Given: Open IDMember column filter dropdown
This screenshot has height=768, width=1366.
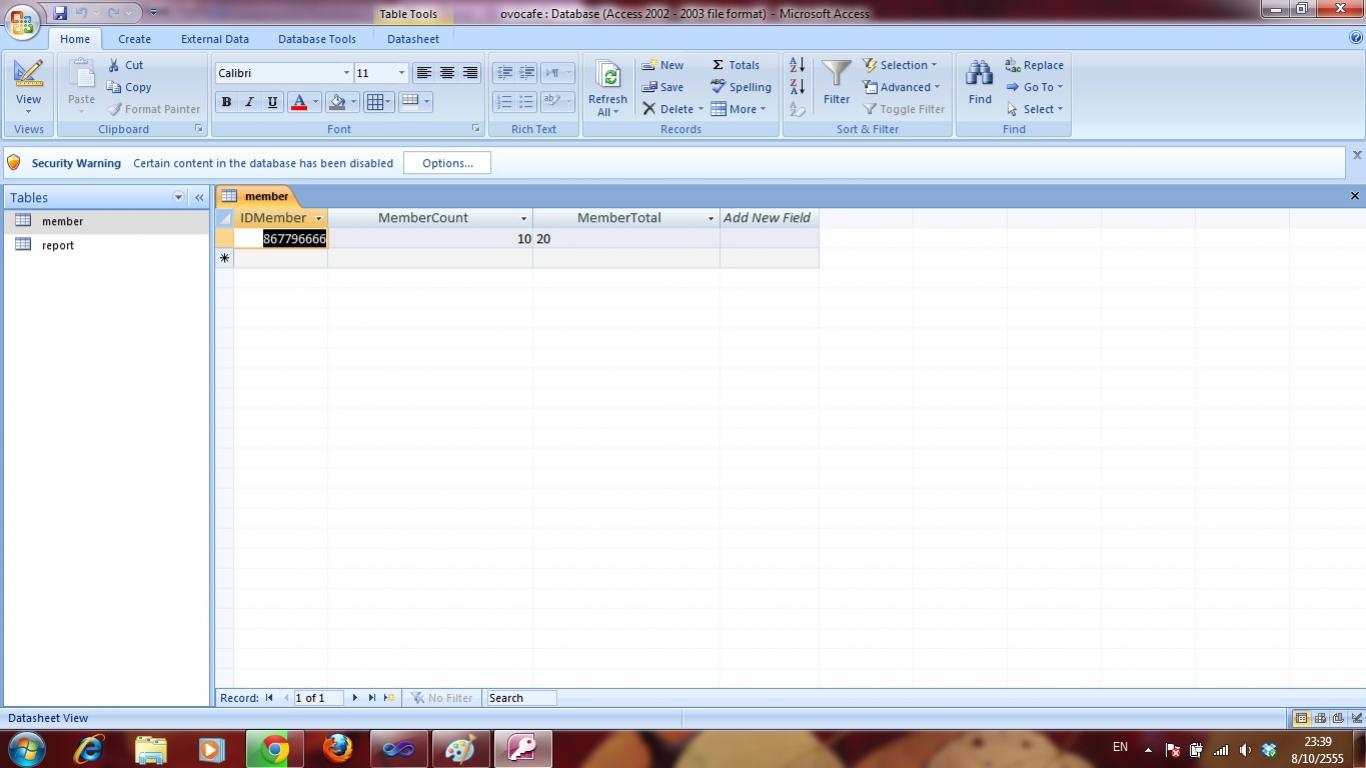Looking at the screenshot, I should [x=319, y=218].
